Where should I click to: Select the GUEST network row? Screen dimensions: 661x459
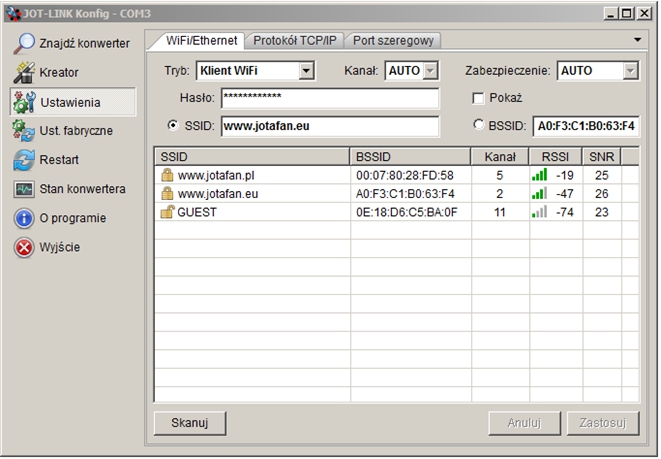point(250,212)
